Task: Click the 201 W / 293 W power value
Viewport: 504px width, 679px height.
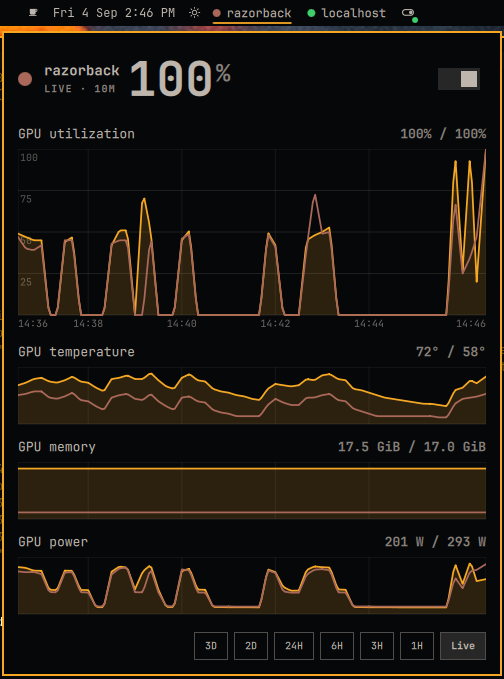Action: [x=435, y=542]
